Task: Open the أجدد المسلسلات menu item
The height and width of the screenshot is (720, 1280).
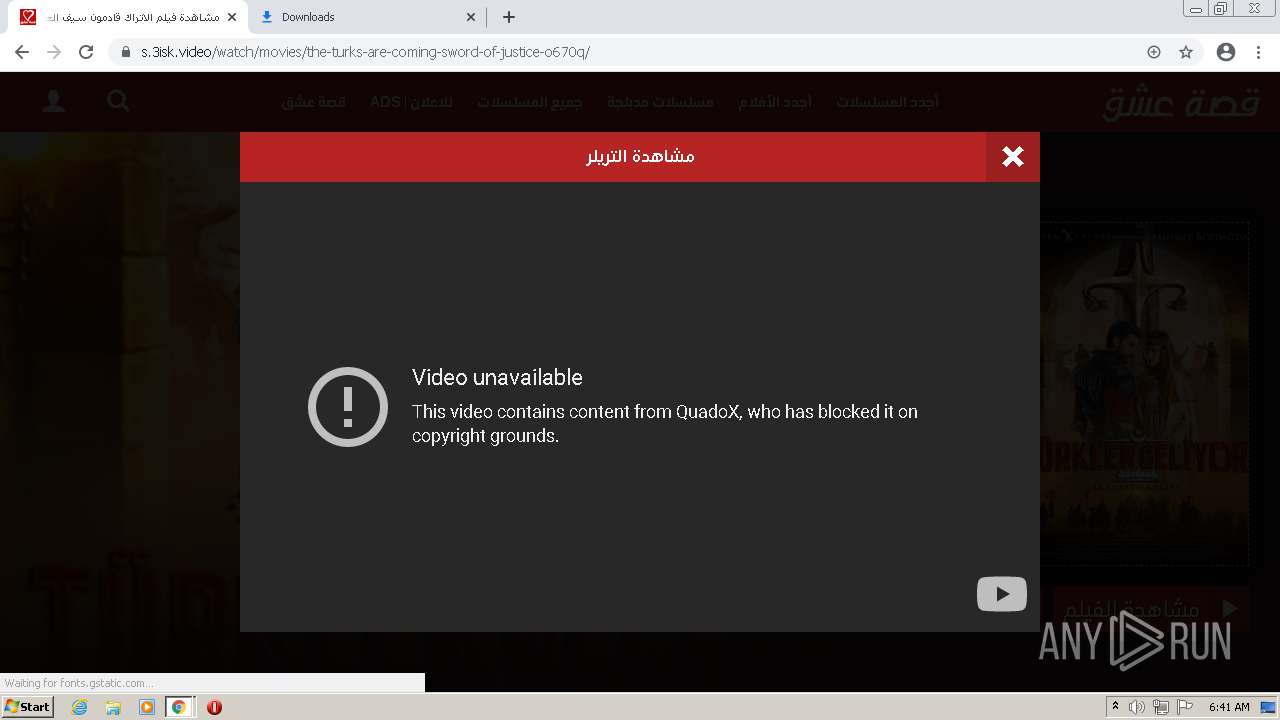Action: [x=888, y=102]
